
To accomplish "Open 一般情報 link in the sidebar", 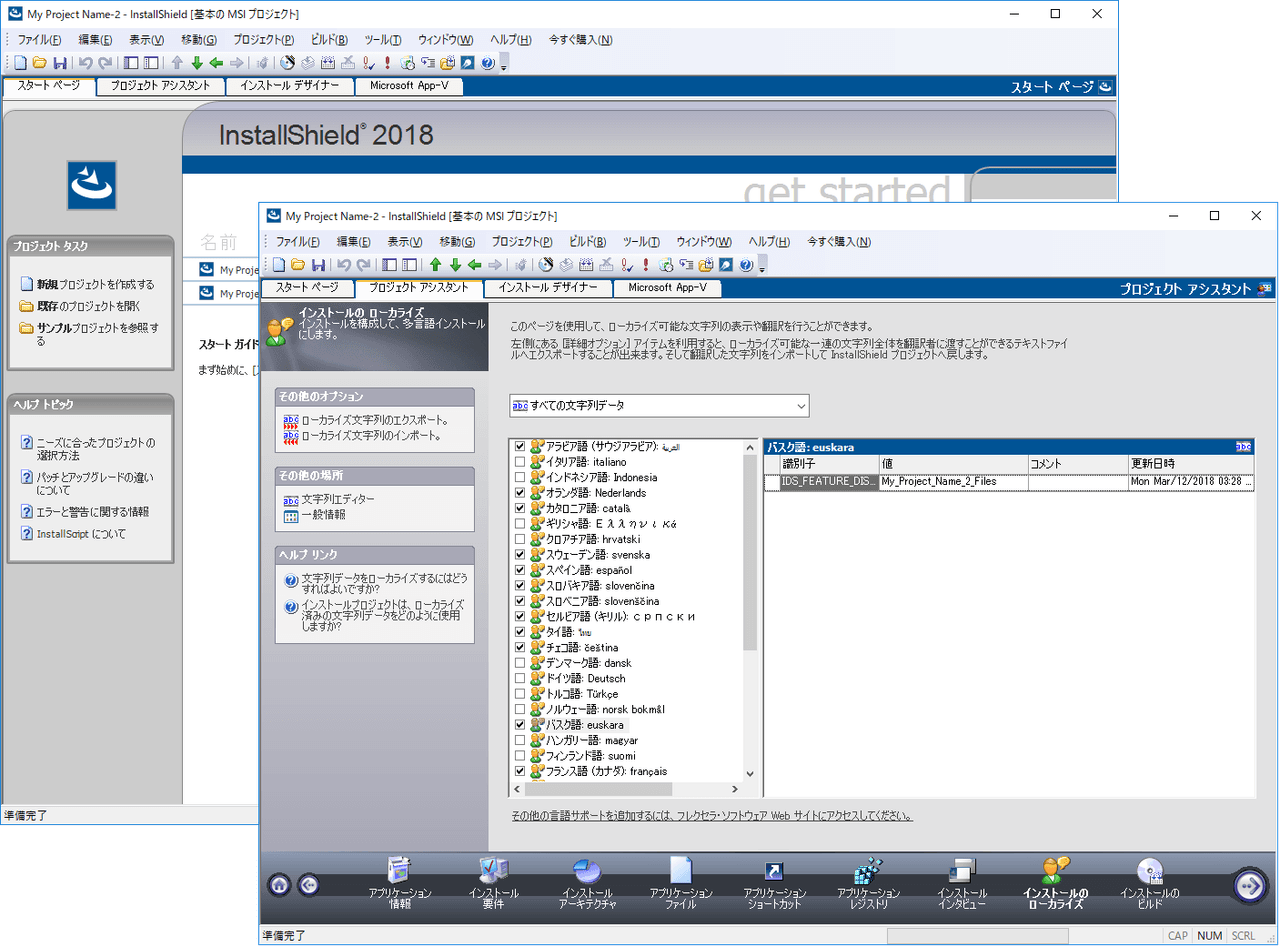I will (324, 515).
